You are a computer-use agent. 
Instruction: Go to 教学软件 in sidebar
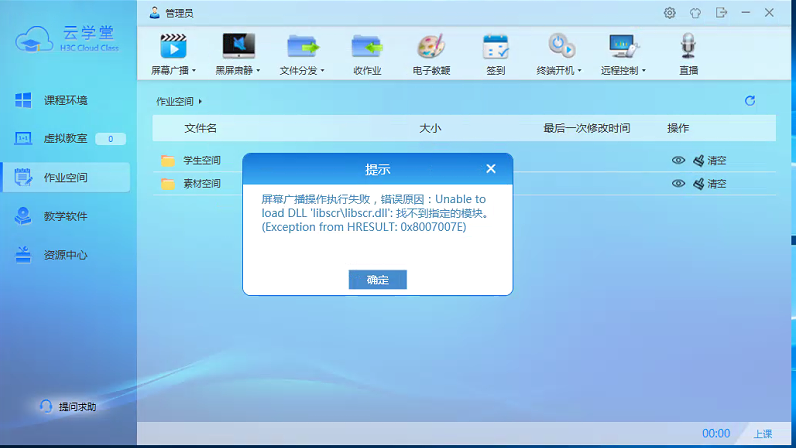(66, 216)
